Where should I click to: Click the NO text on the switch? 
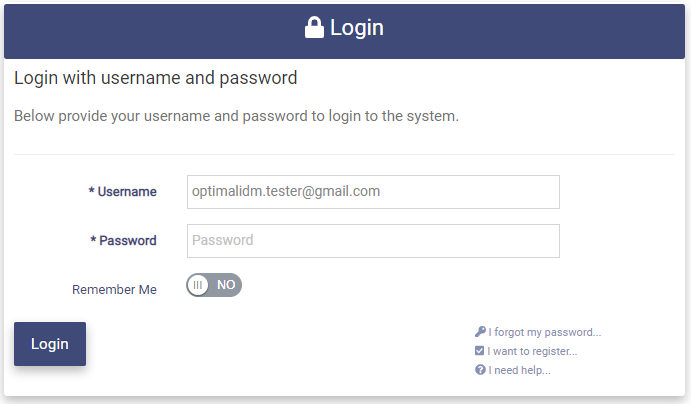pos(226,285)
